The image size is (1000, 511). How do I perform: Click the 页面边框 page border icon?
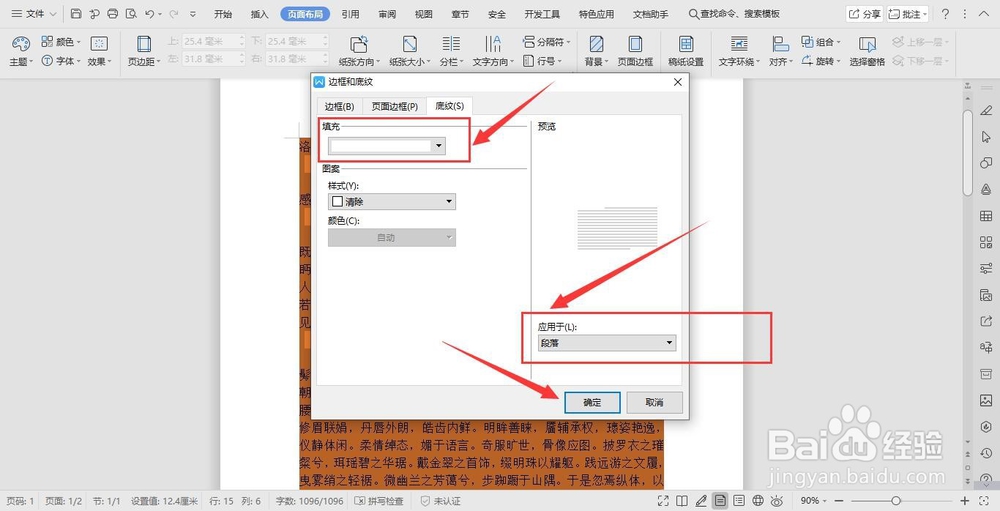pyautogui.click(x=635, y=43)
